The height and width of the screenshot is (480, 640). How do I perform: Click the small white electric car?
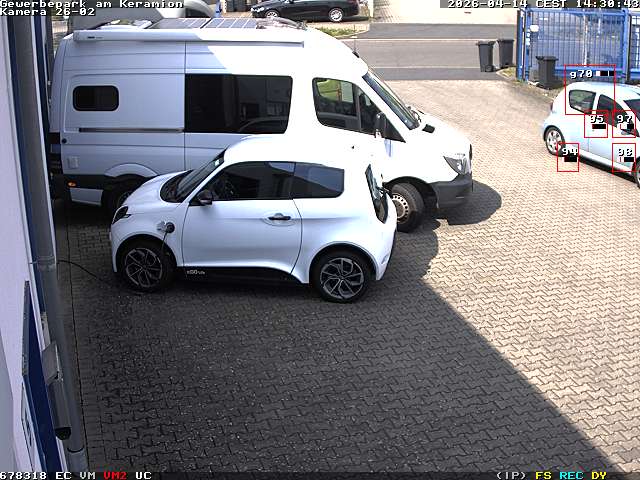254,218
